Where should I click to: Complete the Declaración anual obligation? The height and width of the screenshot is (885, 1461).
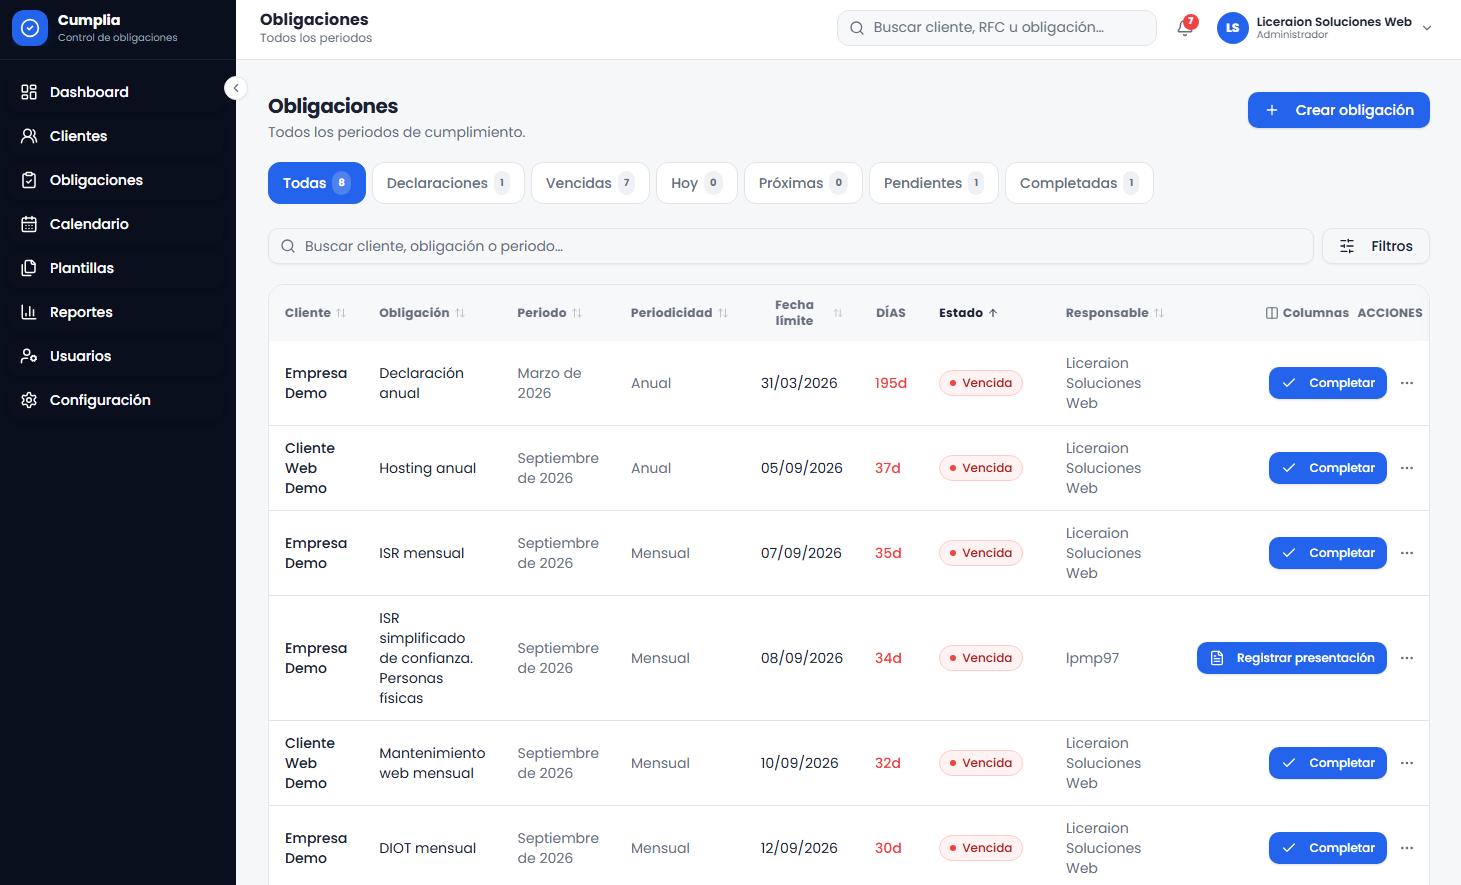[1328, 383]
